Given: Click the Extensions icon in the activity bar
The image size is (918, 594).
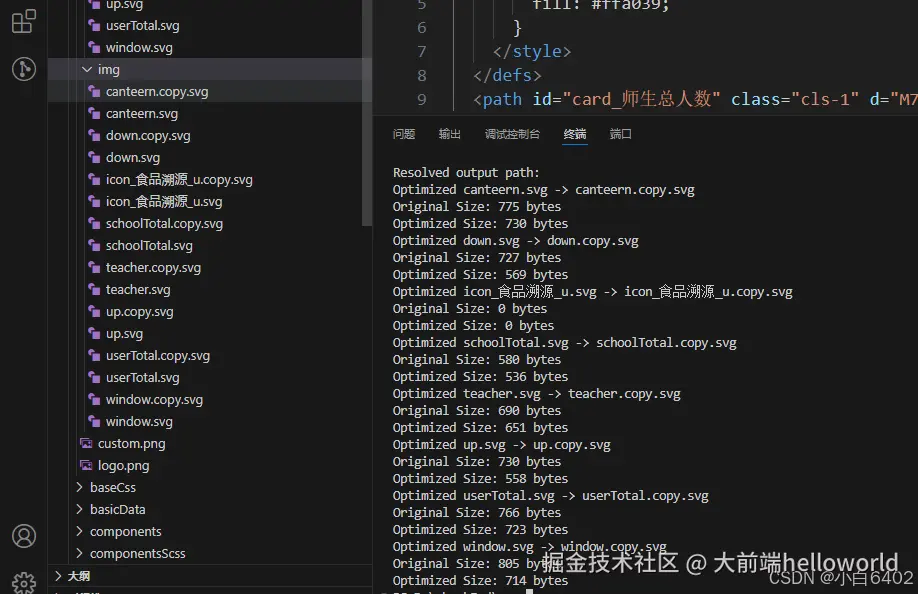Looking at the screenshot, I should tap(24, 20).
